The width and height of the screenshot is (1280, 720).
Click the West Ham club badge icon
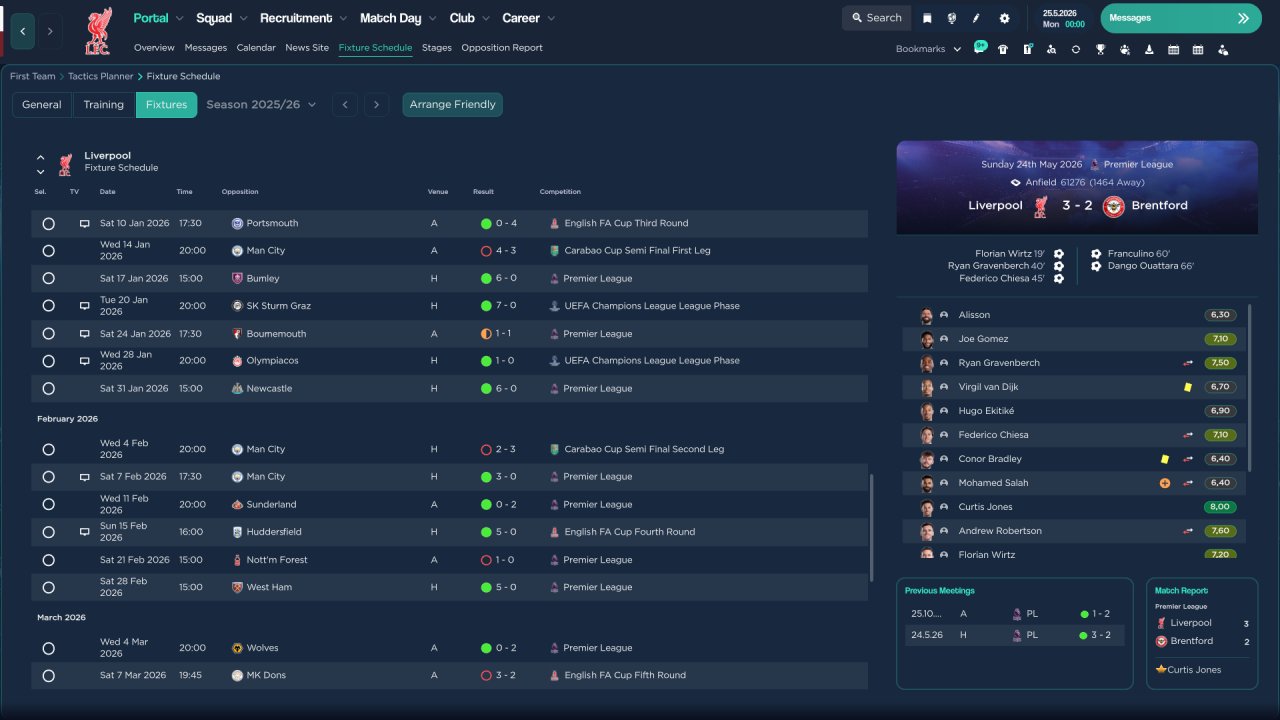coord(237,587)
